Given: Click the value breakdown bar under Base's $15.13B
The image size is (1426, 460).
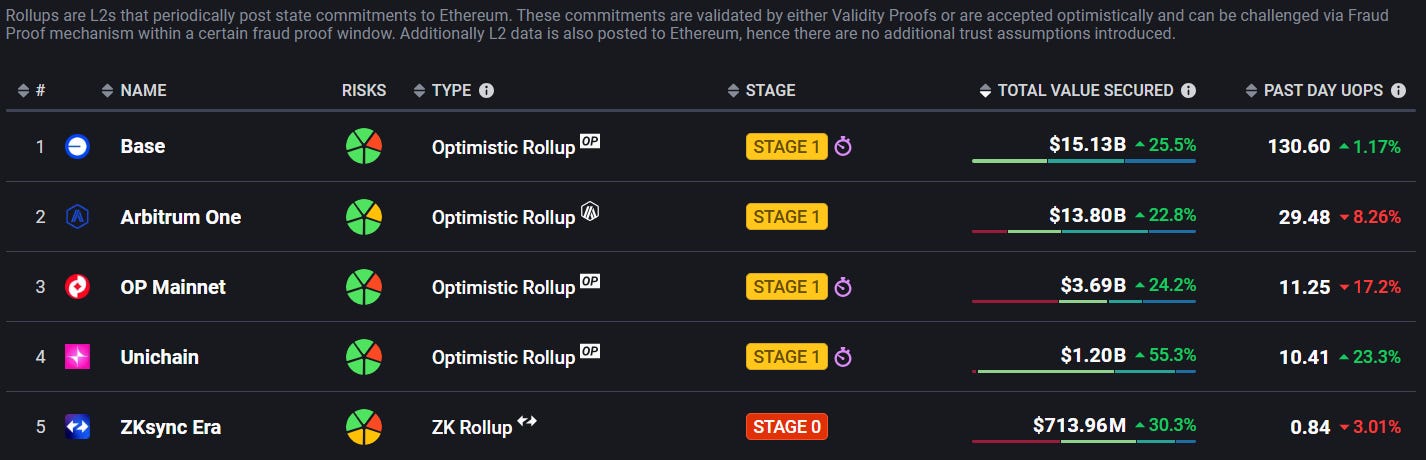Looking at the screenshot, I should pyautogui.click(x=1084, y=161).
